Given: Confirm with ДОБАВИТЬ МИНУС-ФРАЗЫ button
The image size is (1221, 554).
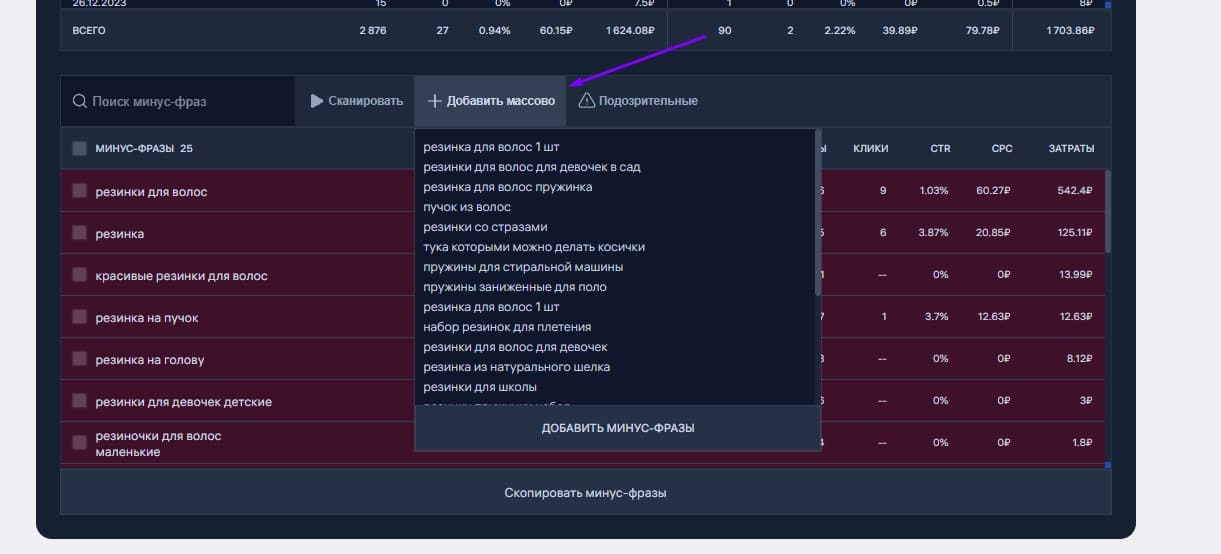Looking at the screenshot, I should [618, 428].
